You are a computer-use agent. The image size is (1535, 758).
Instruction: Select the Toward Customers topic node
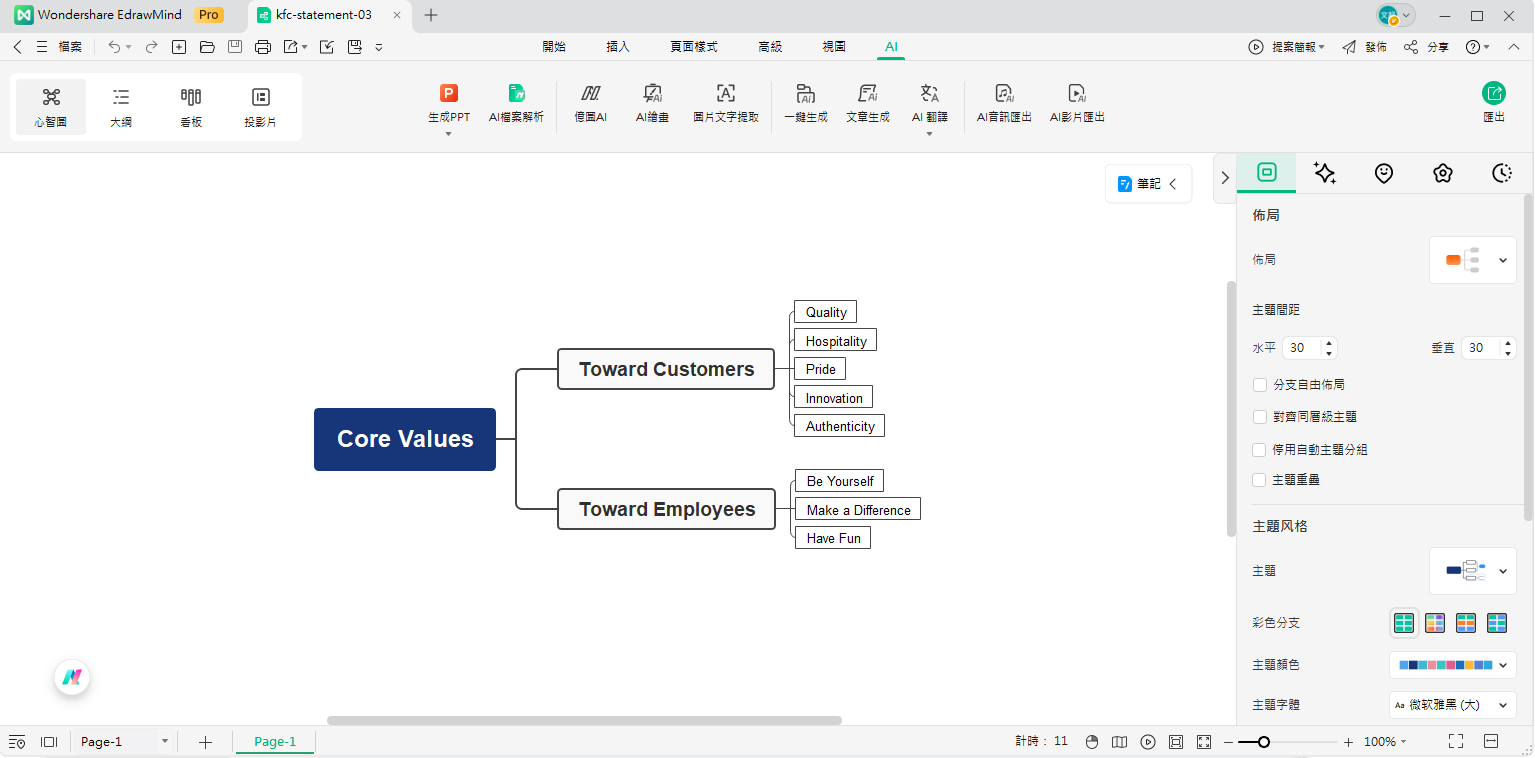666,369
